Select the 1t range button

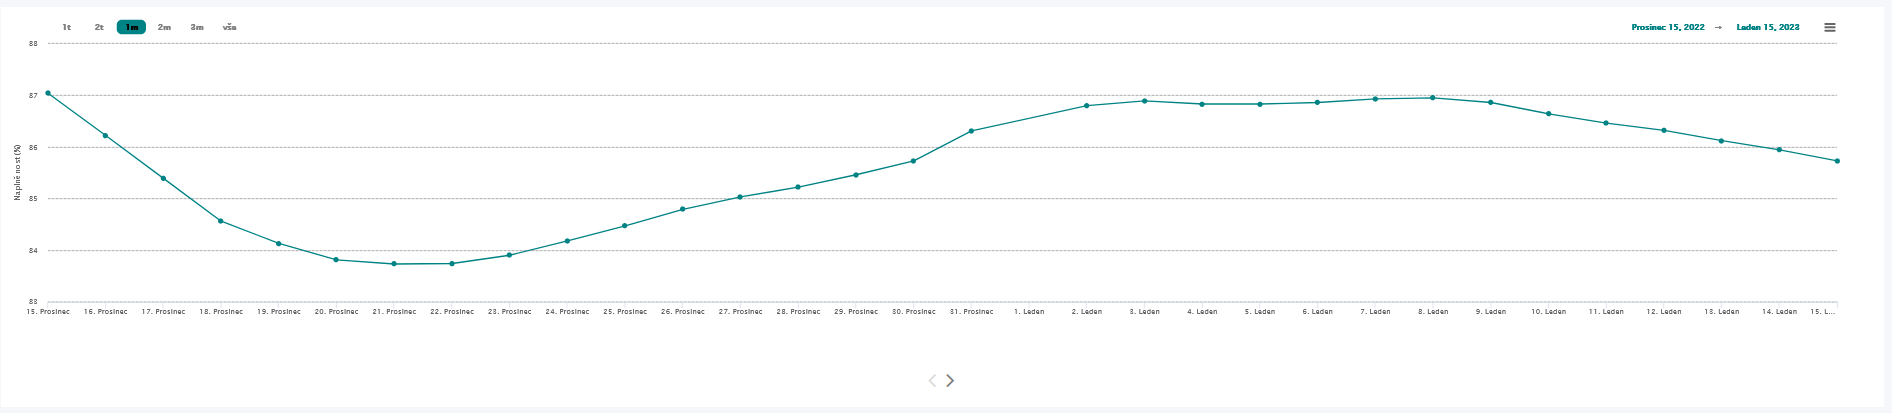pyautogui.click(x=67, y=27)
